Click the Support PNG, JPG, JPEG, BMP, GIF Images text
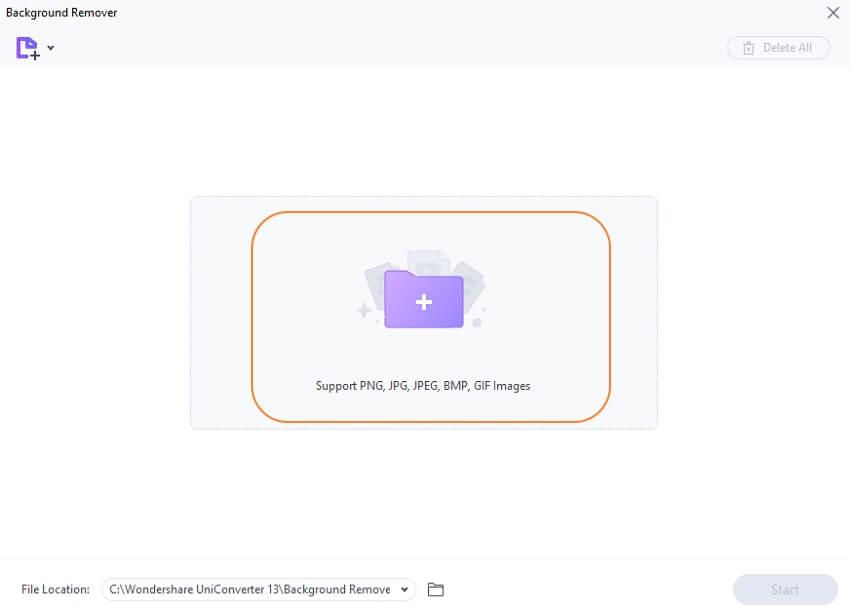The height and width of the screenshot is (609, 850). 423,386
